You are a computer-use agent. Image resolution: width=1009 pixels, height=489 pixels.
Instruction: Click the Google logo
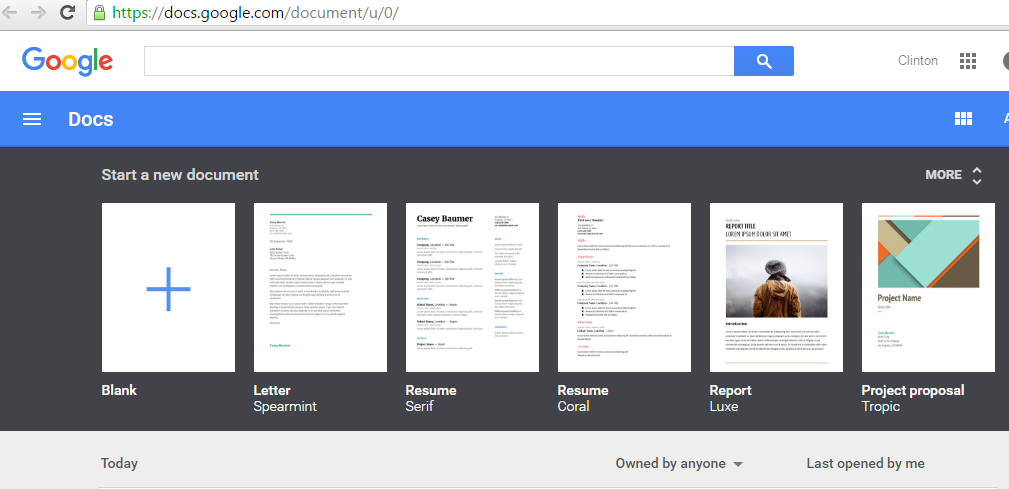click(67, 61)
